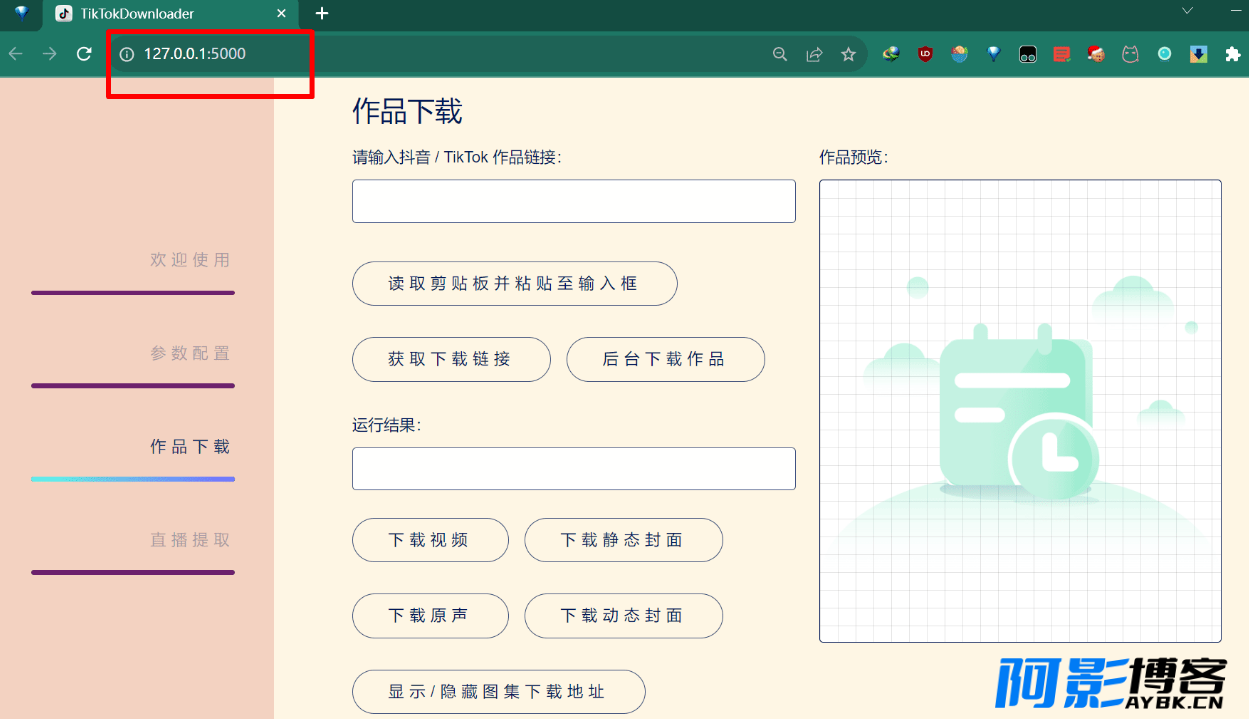Click the 后台下载作品 button
Screen dimensions: 1249x719
[x=665, y=359]
